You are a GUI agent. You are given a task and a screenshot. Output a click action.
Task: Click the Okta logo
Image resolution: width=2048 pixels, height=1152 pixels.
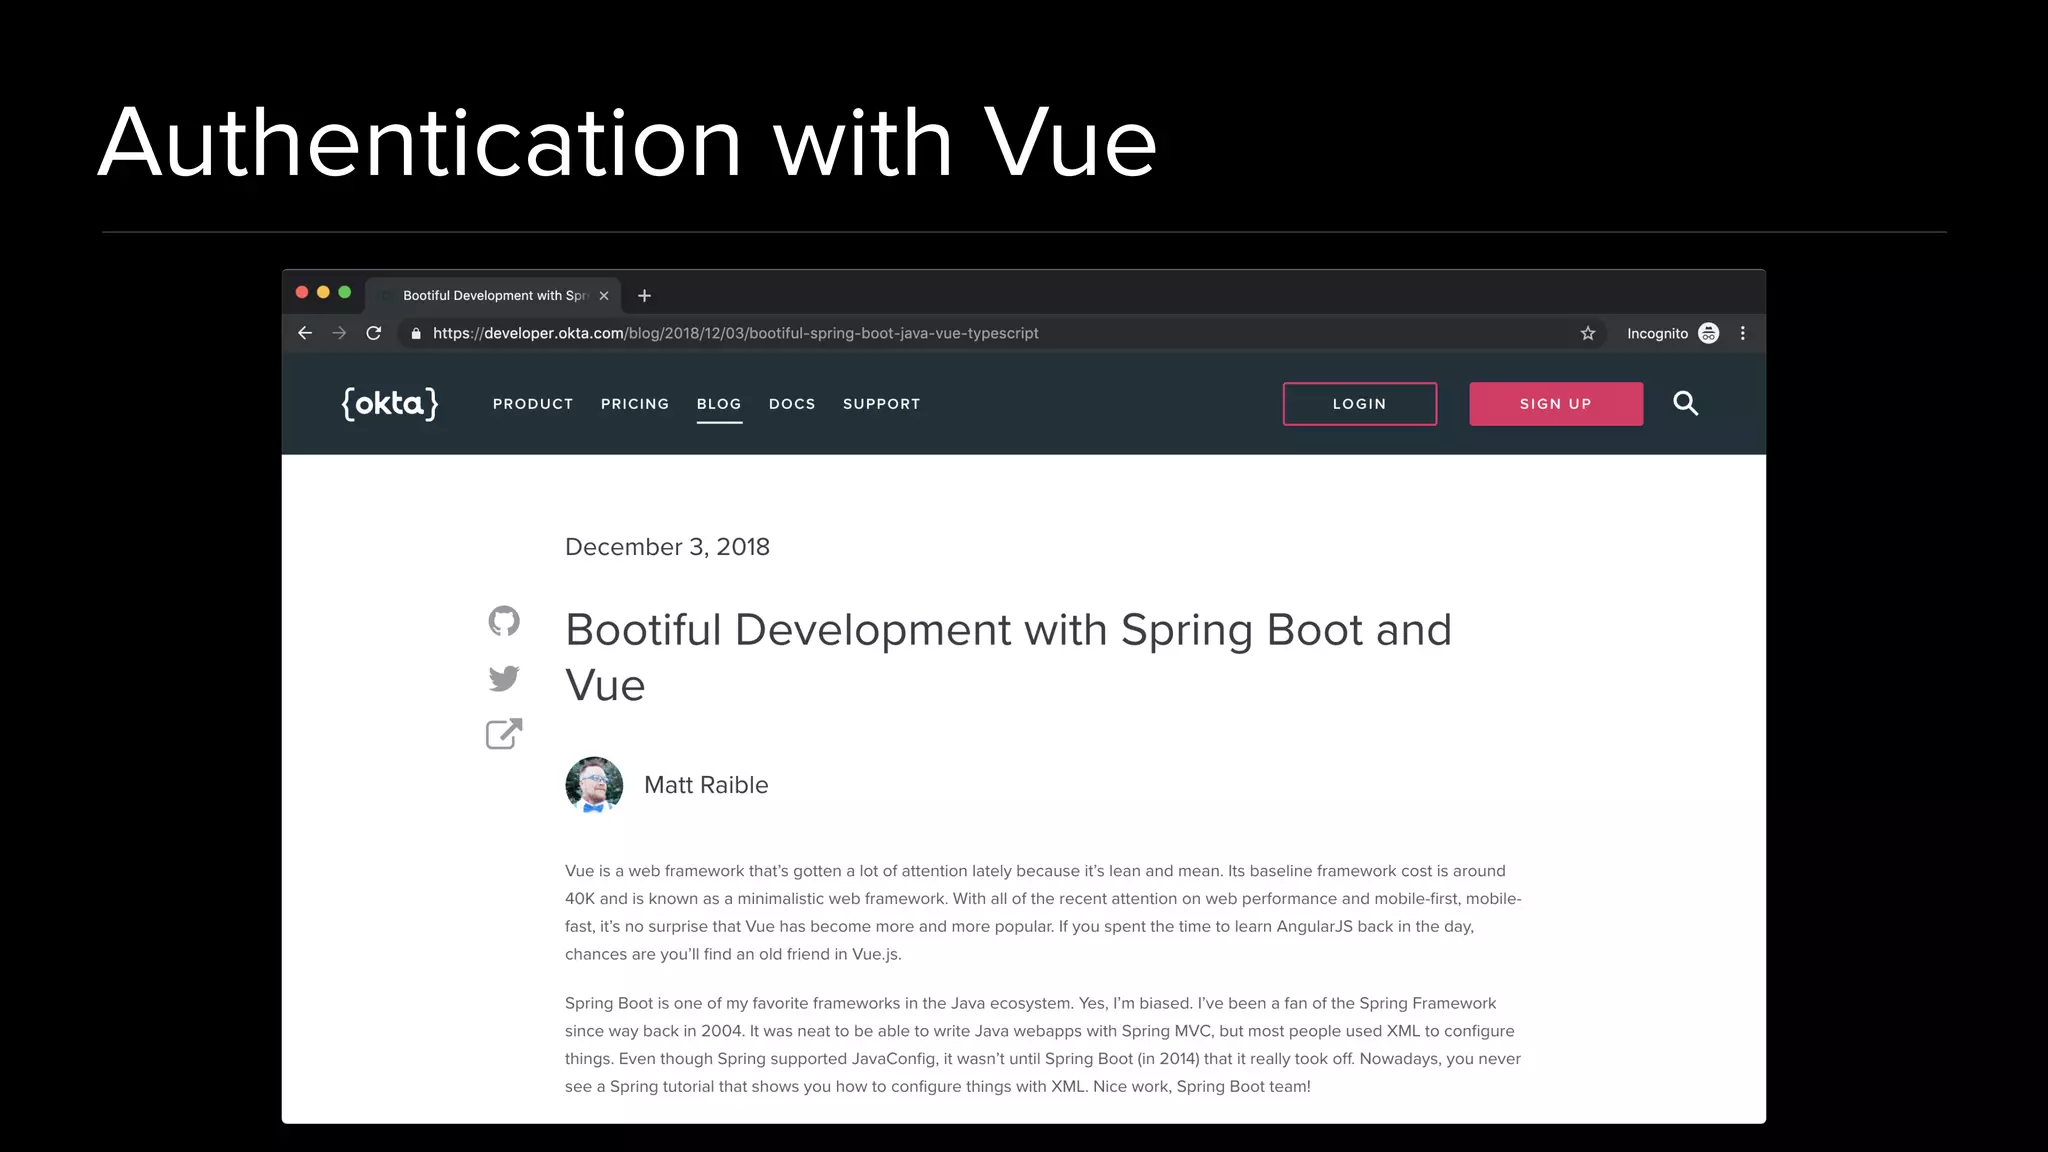pos(390,403)
